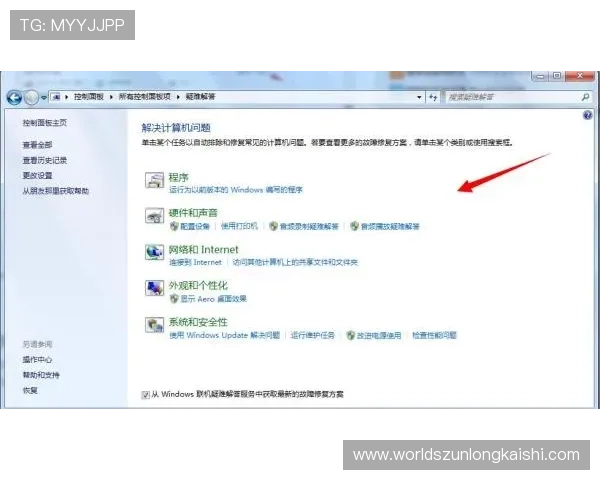Click the search magnifier icon
600x480 pixels.
click(x=585, y=97)
